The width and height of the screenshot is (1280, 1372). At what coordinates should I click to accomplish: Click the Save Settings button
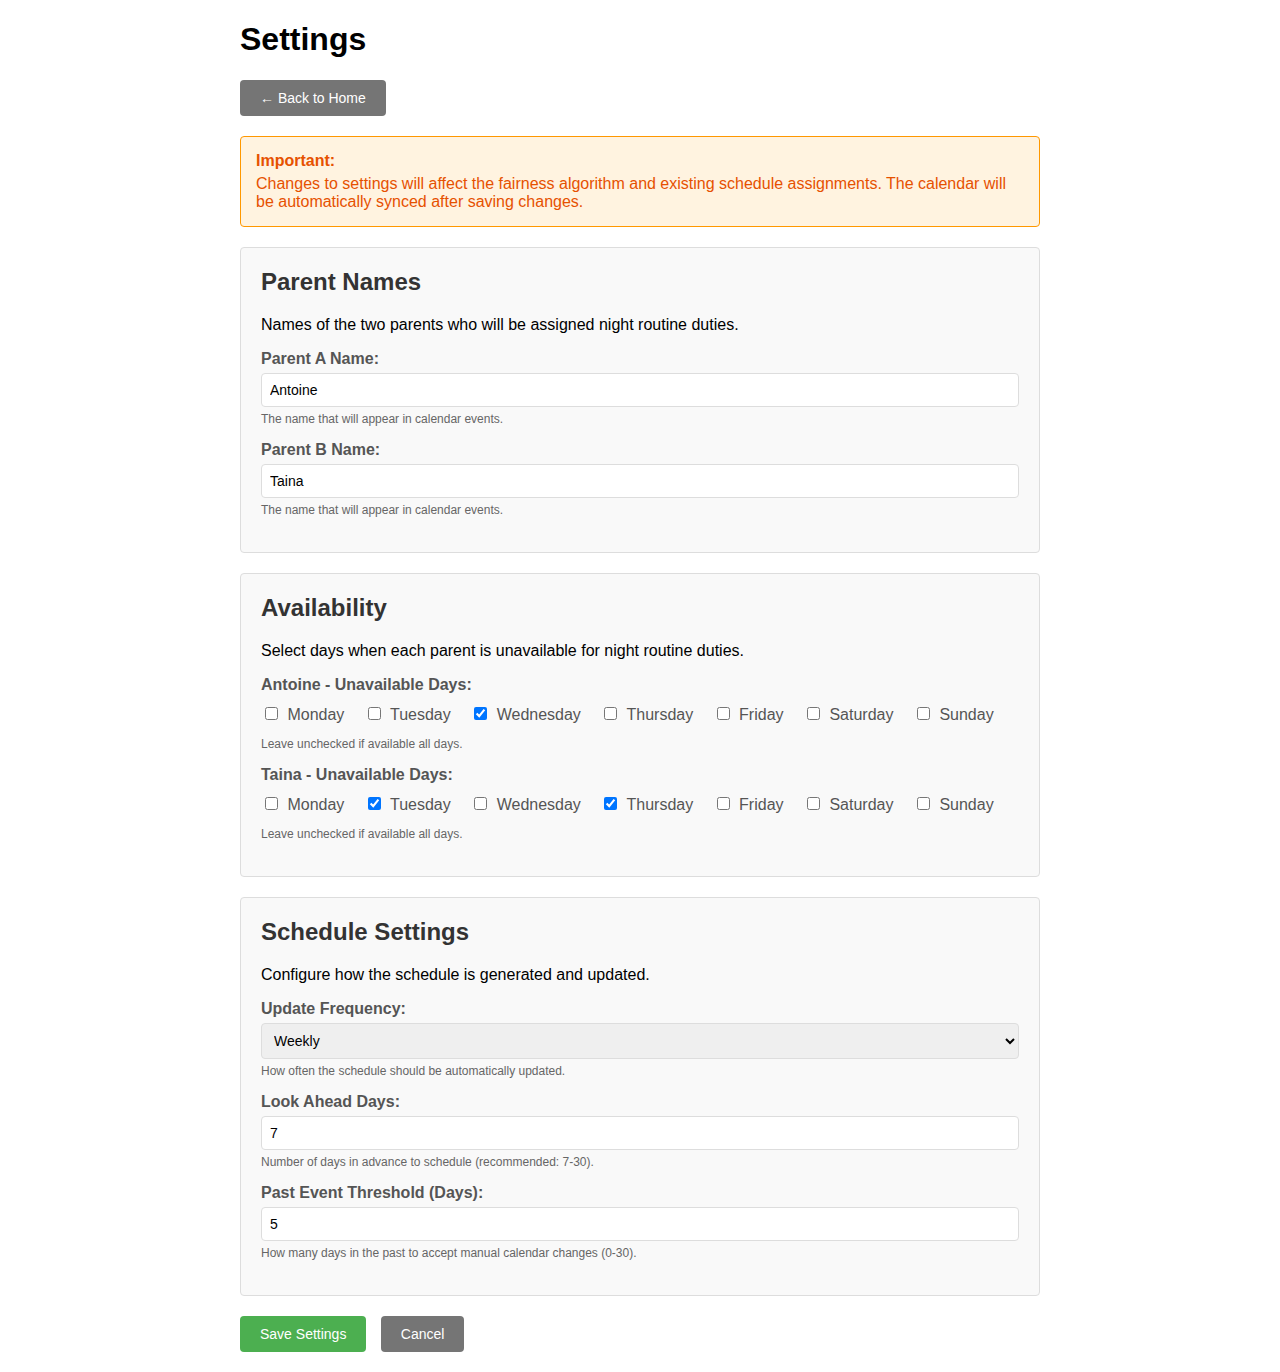tap(302, 1334)
